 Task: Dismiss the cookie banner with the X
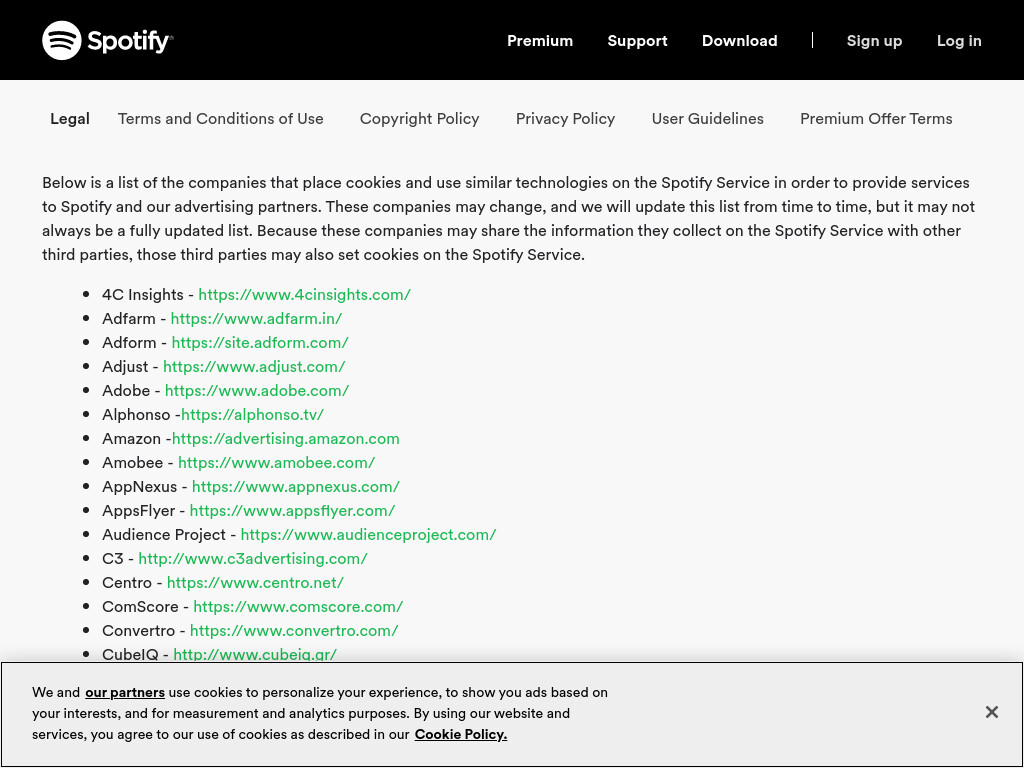pyautogui.click(x=991, y=712)
